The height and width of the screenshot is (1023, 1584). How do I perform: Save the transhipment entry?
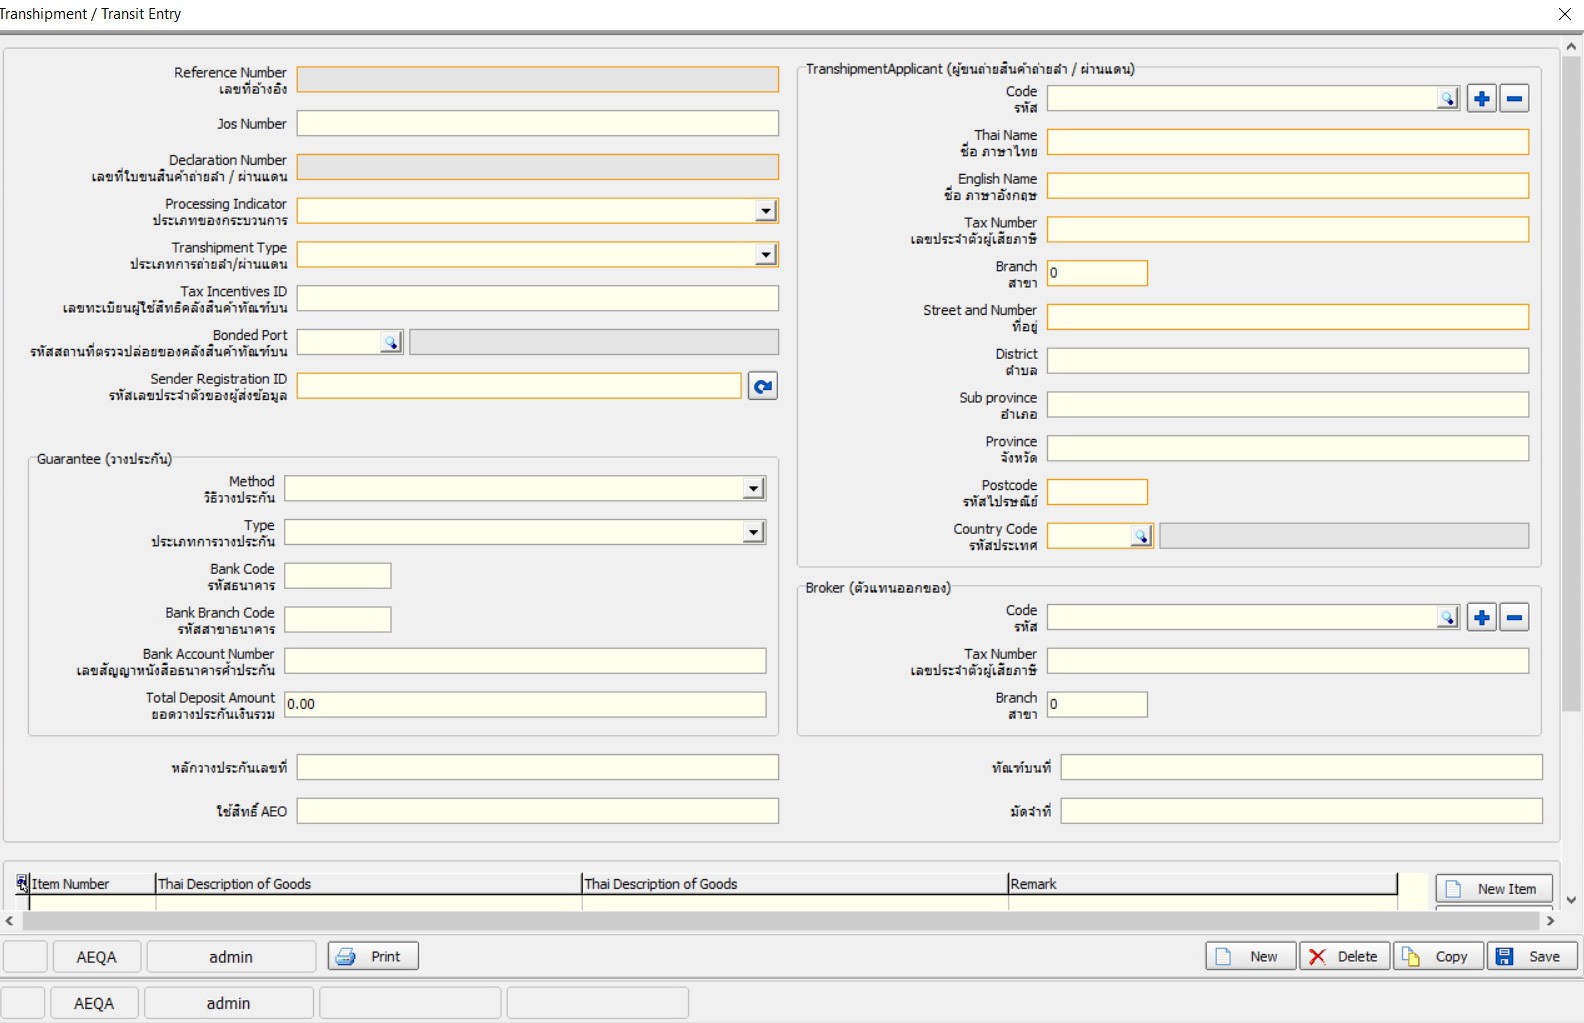(1532, 956)
